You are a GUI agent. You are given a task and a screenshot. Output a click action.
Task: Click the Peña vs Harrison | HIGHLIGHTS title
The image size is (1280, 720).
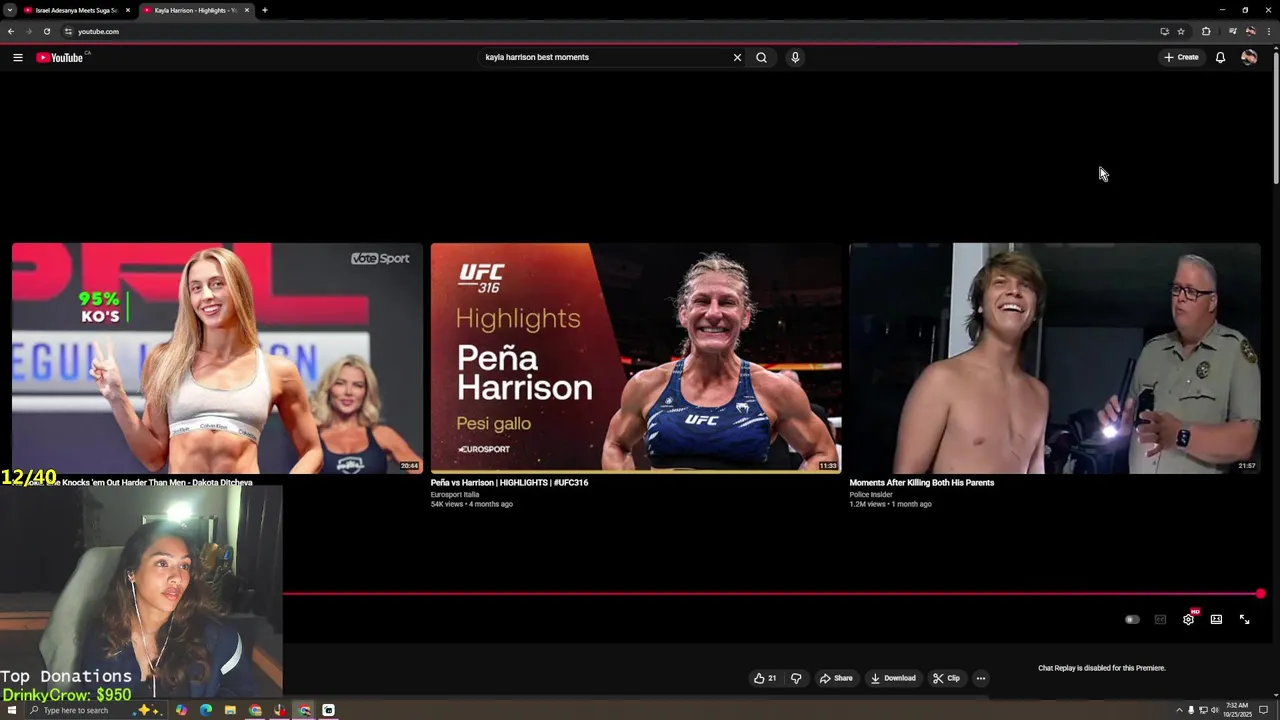pyautogui.click(x=509, y=482)
